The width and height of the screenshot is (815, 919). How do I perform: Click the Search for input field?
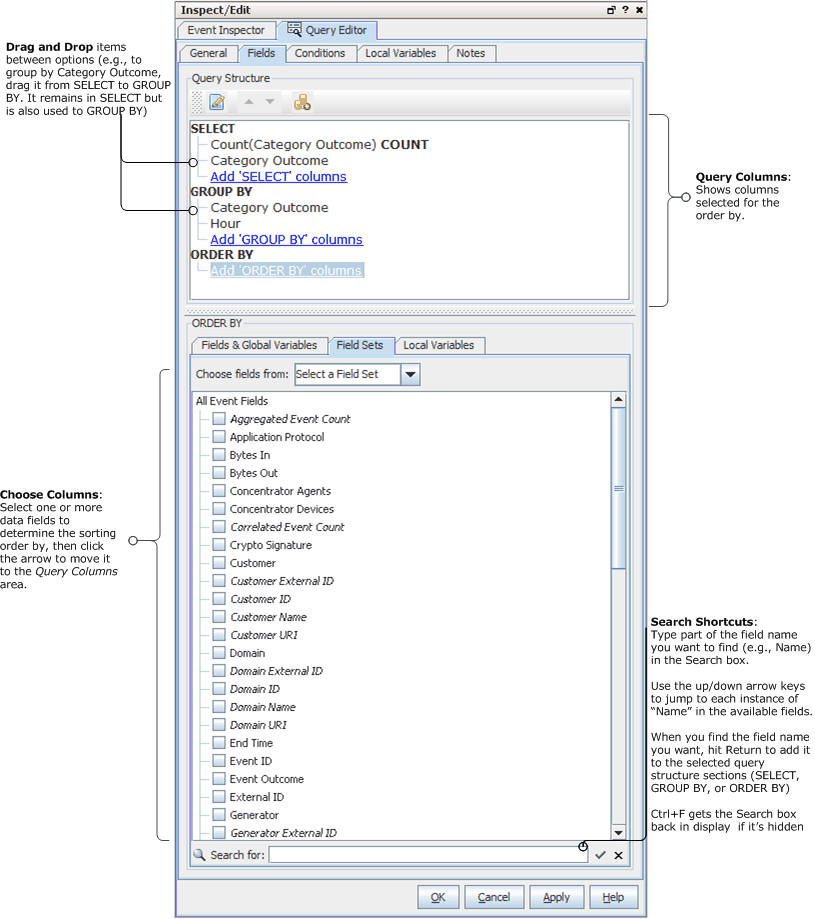[420, 855]
